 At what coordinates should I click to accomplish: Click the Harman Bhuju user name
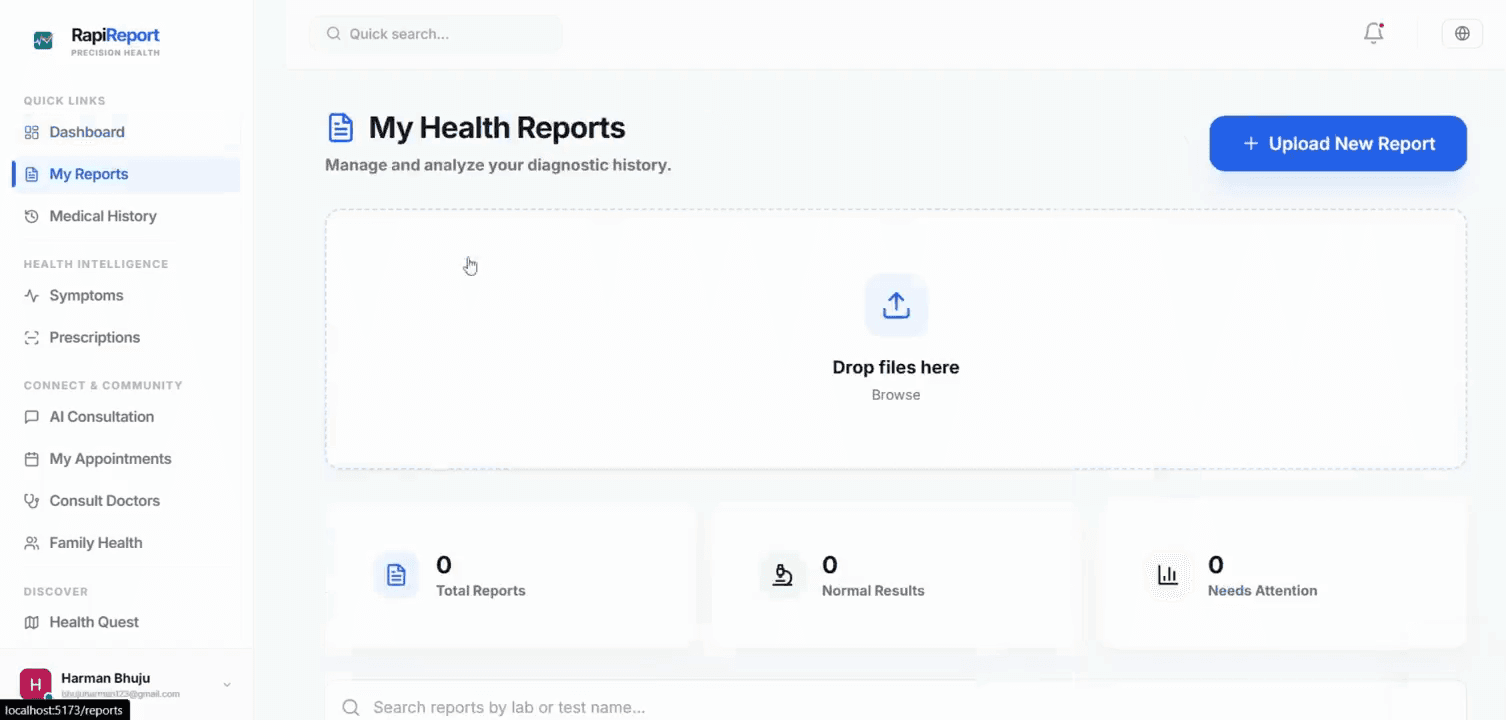106,678
